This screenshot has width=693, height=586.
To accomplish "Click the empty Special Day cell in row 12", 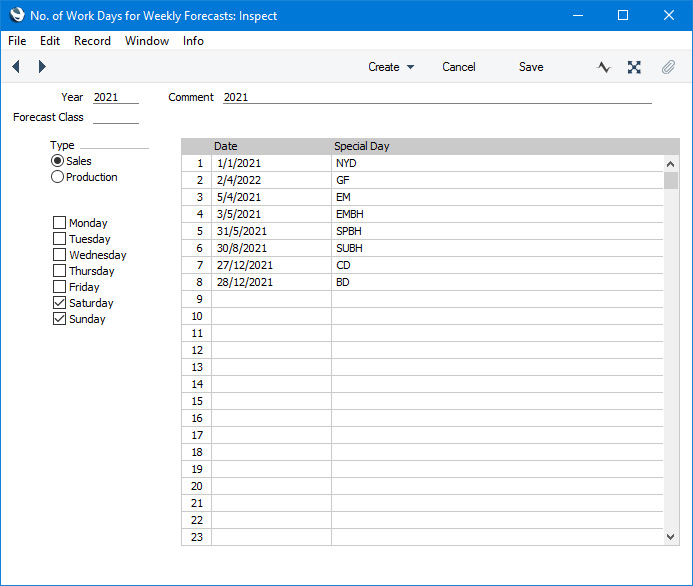I will tap(497, 350).
